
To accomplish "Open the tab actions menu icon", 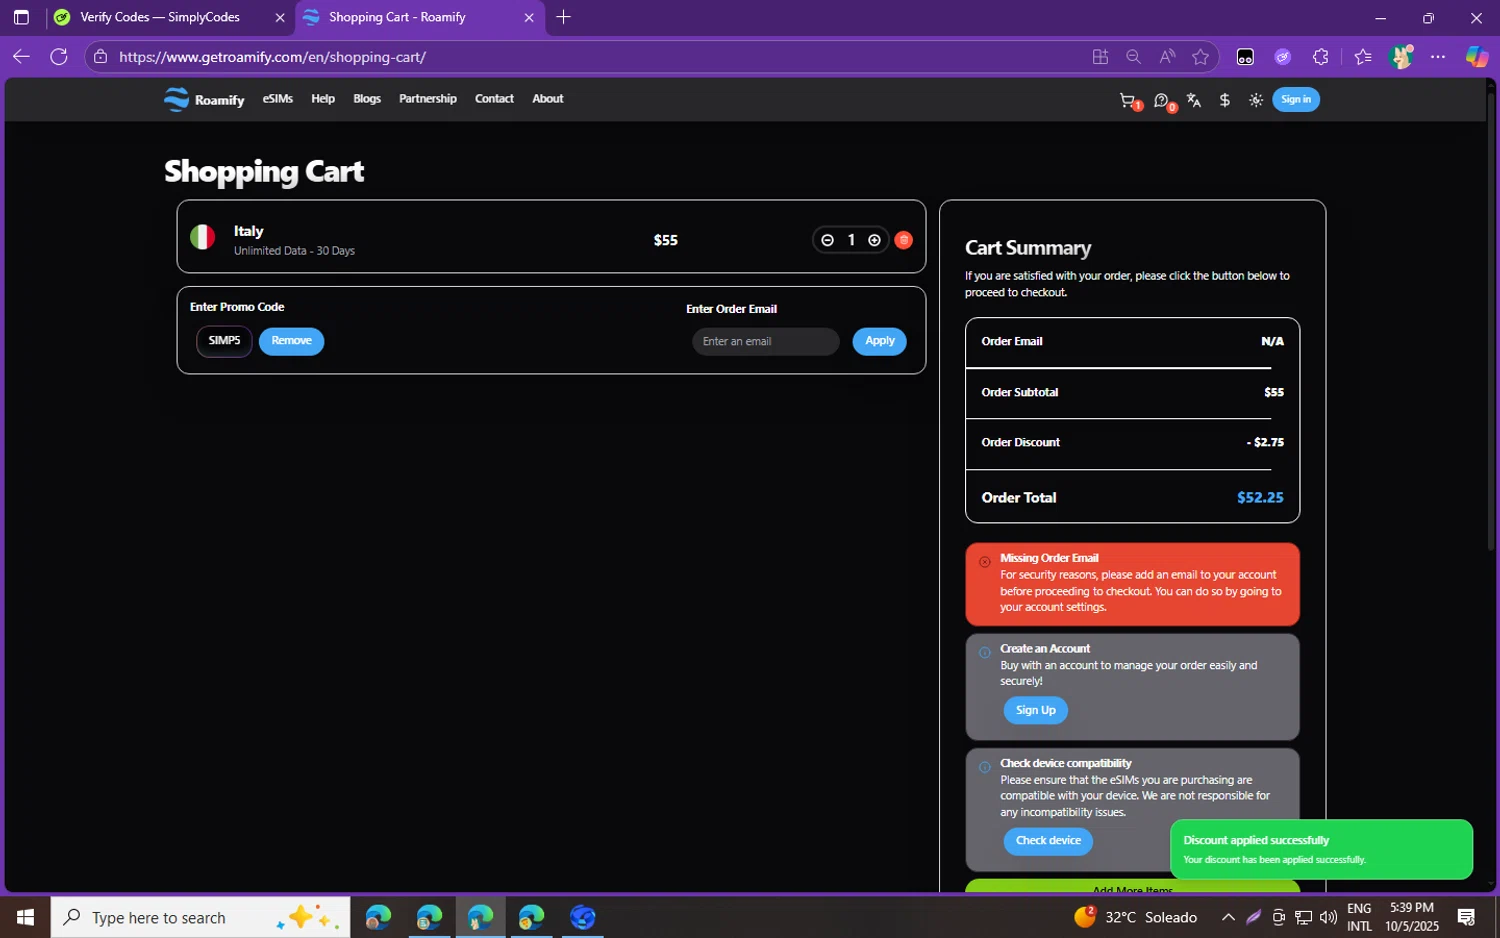I will coord(21,17).
